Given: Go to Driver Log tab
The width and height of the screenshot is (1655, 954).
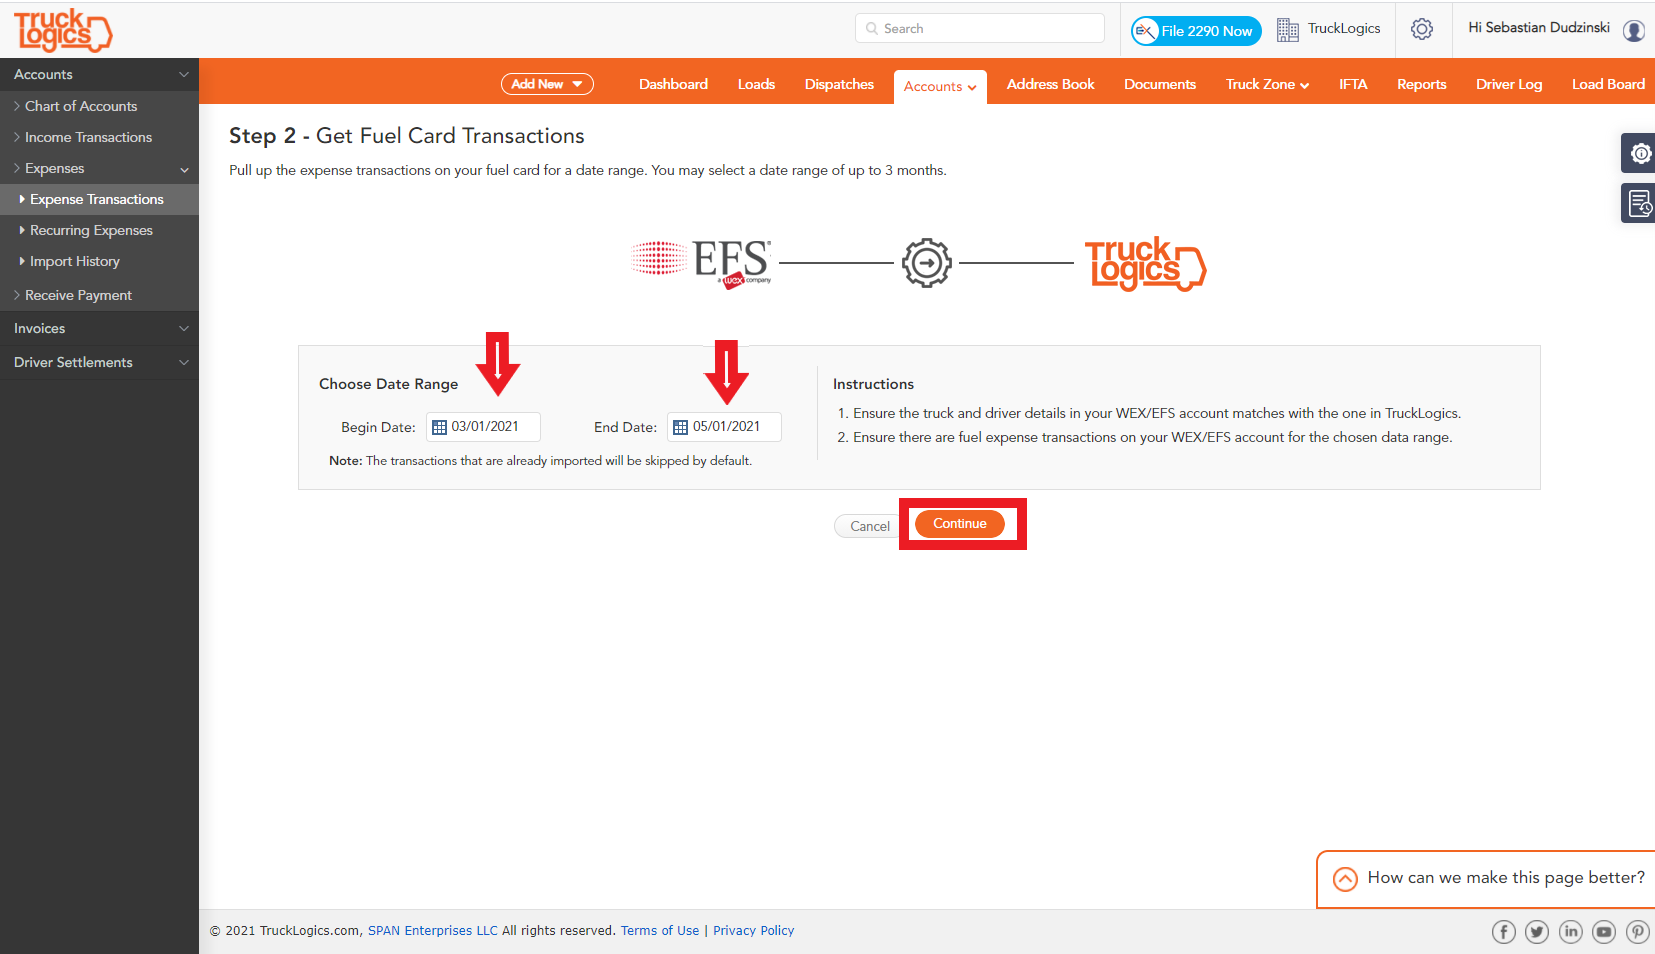Looking at the screenshot, I should pyautogui.click(x=1509, y=84).
